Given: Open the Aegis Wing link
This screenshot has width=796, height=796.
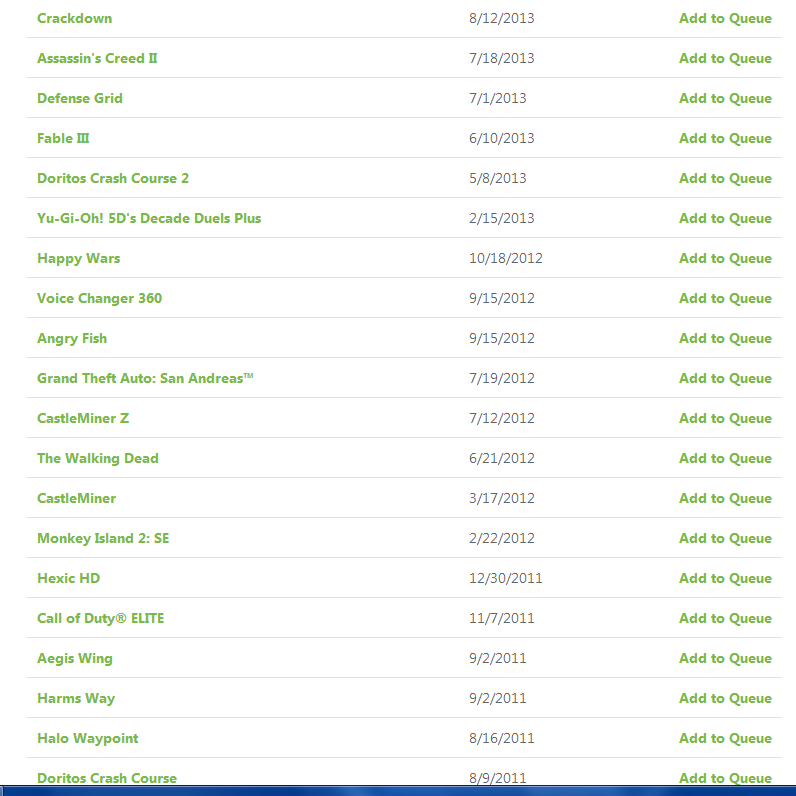Looking at the screenshot, I should pyautogui.click(x=75, y=658).
